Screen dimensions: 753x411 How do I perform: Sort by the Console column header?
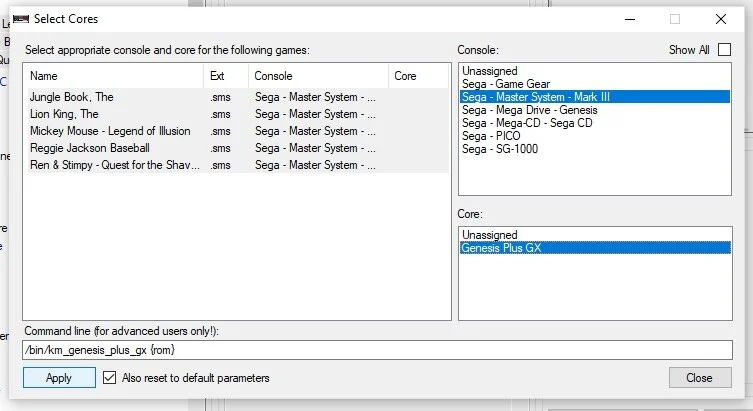point(318,76)
